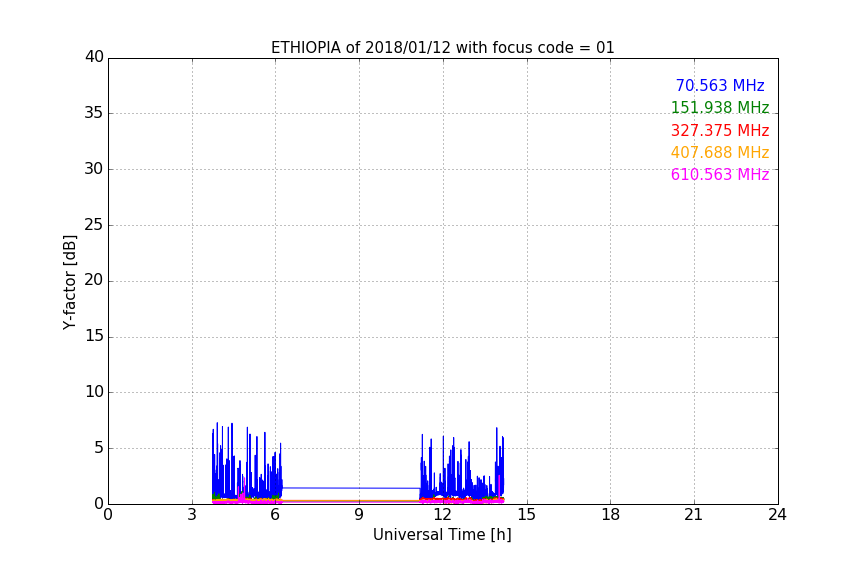Click the x-axis tick label 9
This screenshot has width=864, height=576.
(x=359, y=515)
